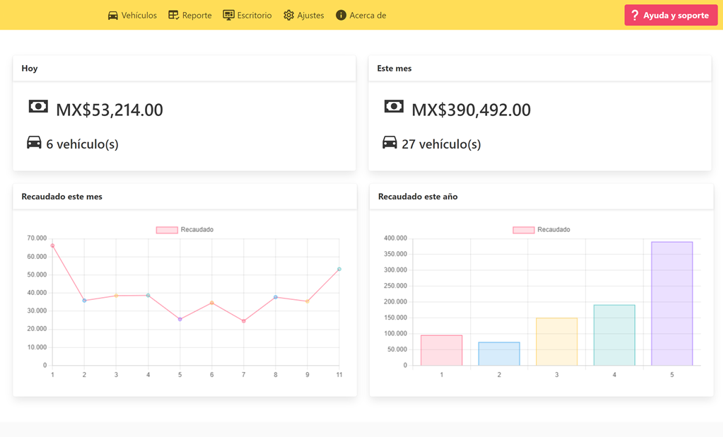Viewport: 723px width, 437px height.
Task: Click the car icon beside Vehículos
Action: (x=113, y=16)
